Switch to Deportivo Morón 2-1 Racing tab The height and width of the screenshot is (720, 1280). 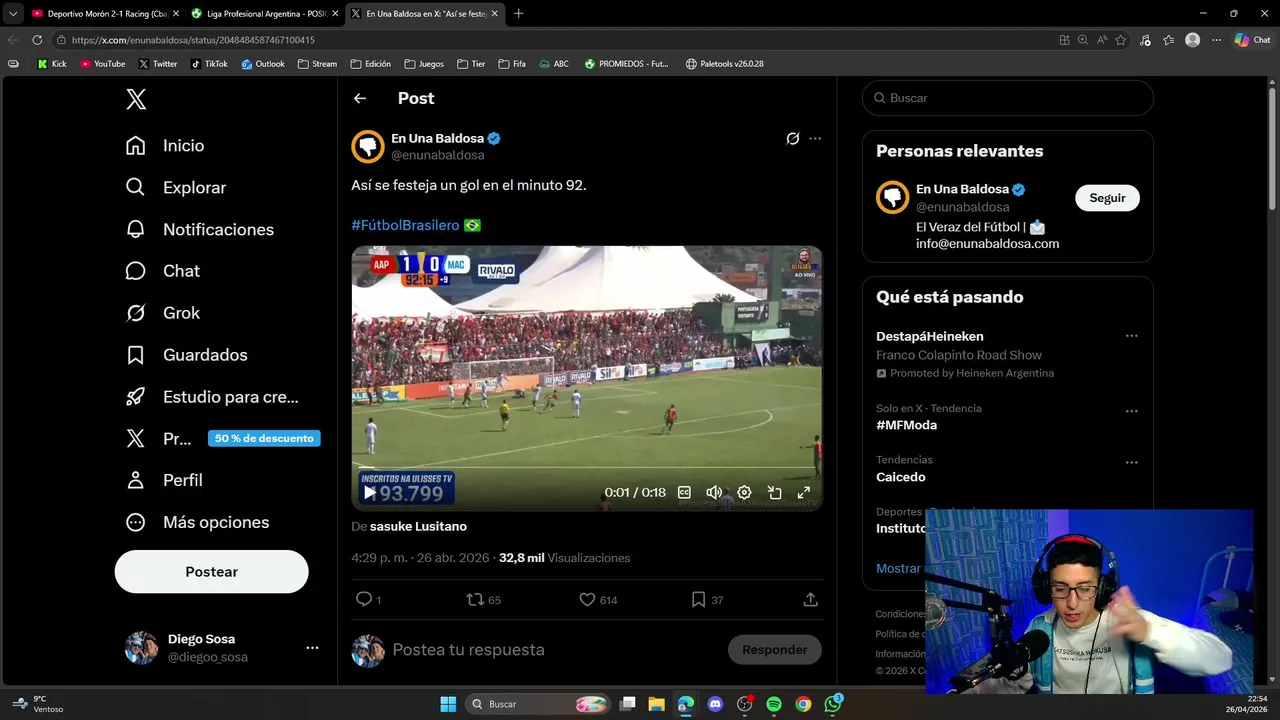point(105,13)
